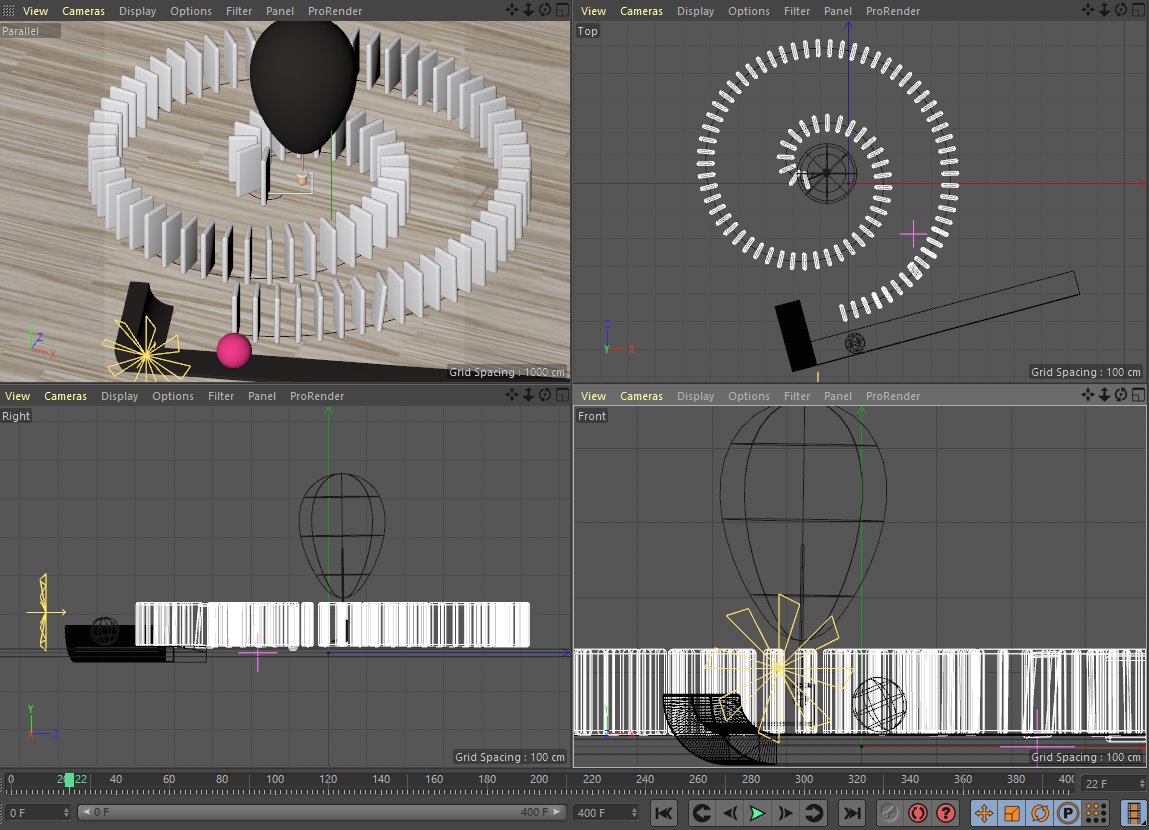Toggle active view icon in Parallel viewport
Screen dimensions: 1149x830
pos(562,10)
